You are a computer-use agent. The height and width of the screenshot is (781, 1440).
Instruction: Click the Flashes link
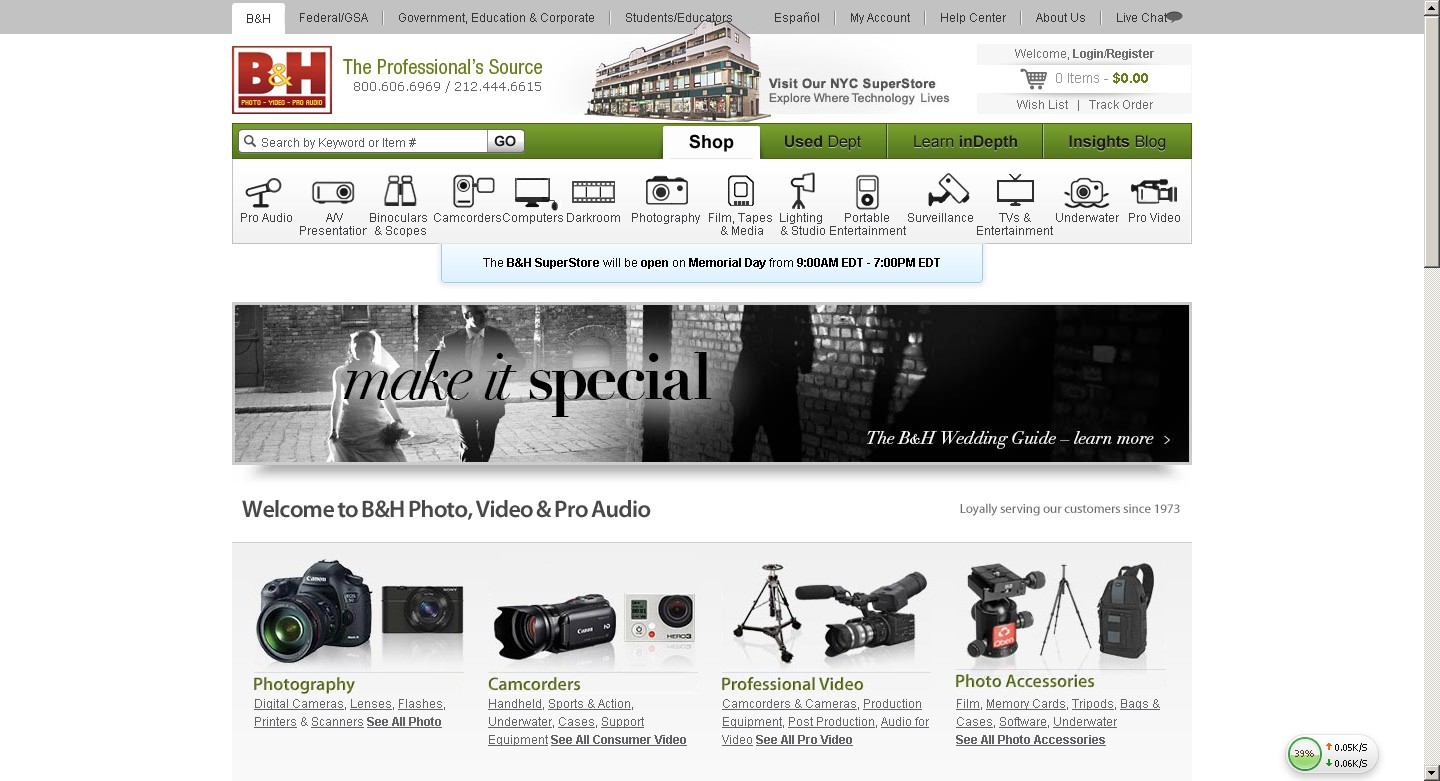pos(420,704)
